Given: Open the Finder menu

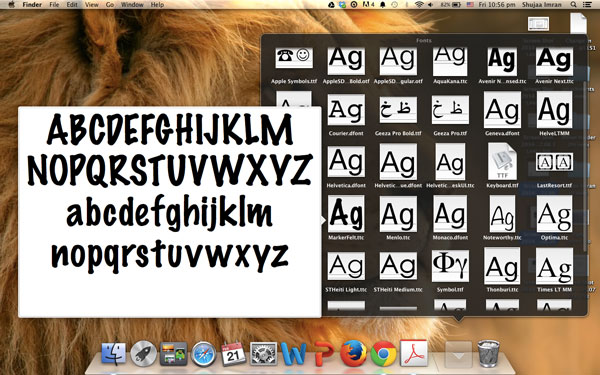Looking at the screenshot, I should click(x=32, y=5).
